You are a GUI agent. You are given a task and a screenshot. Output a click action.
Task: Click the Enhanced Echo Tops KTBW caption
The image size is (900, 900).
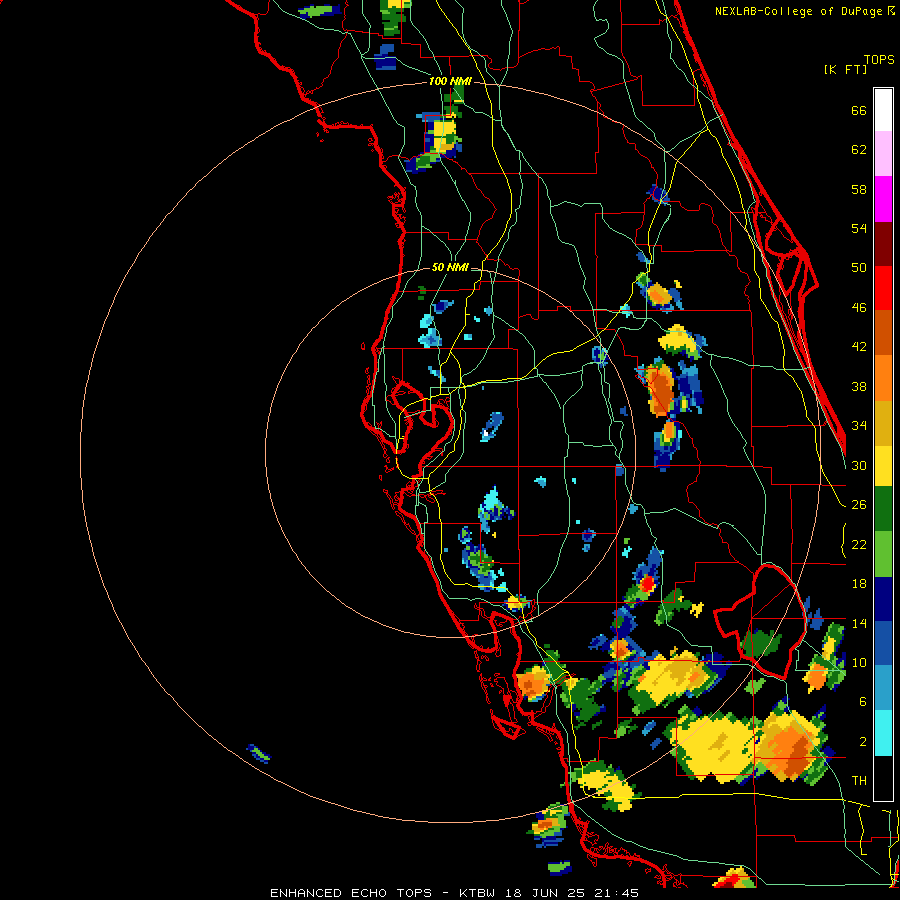pyautogui.click(x=454, y=893)
